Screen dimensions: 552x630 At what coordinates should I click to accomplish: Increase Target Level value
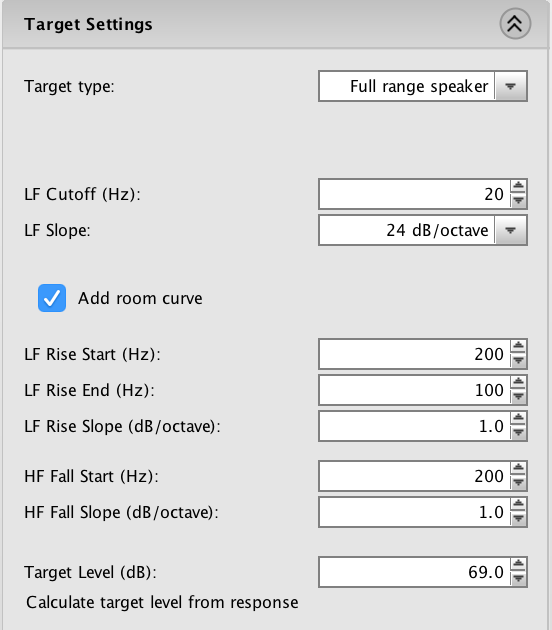point(519,565)
